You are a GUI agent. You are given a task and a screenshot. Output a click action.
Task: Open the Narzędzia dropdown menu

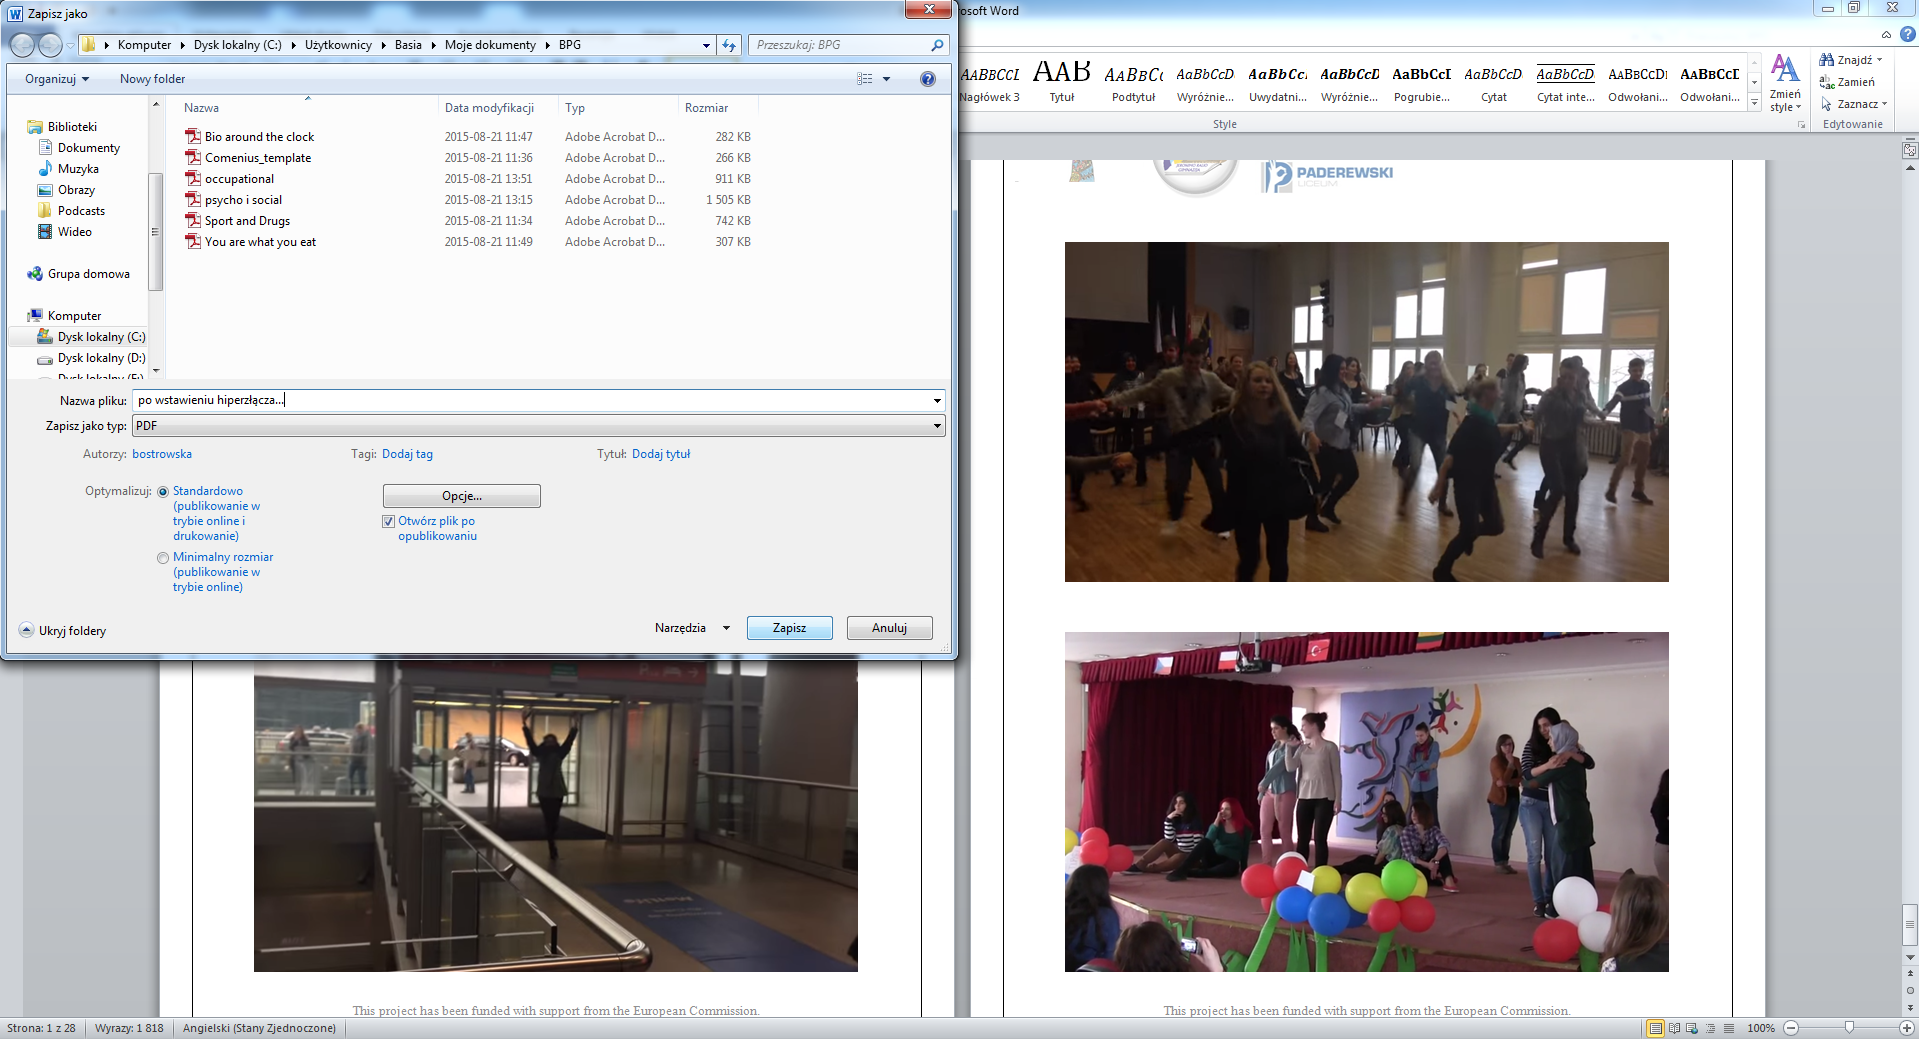692,628
